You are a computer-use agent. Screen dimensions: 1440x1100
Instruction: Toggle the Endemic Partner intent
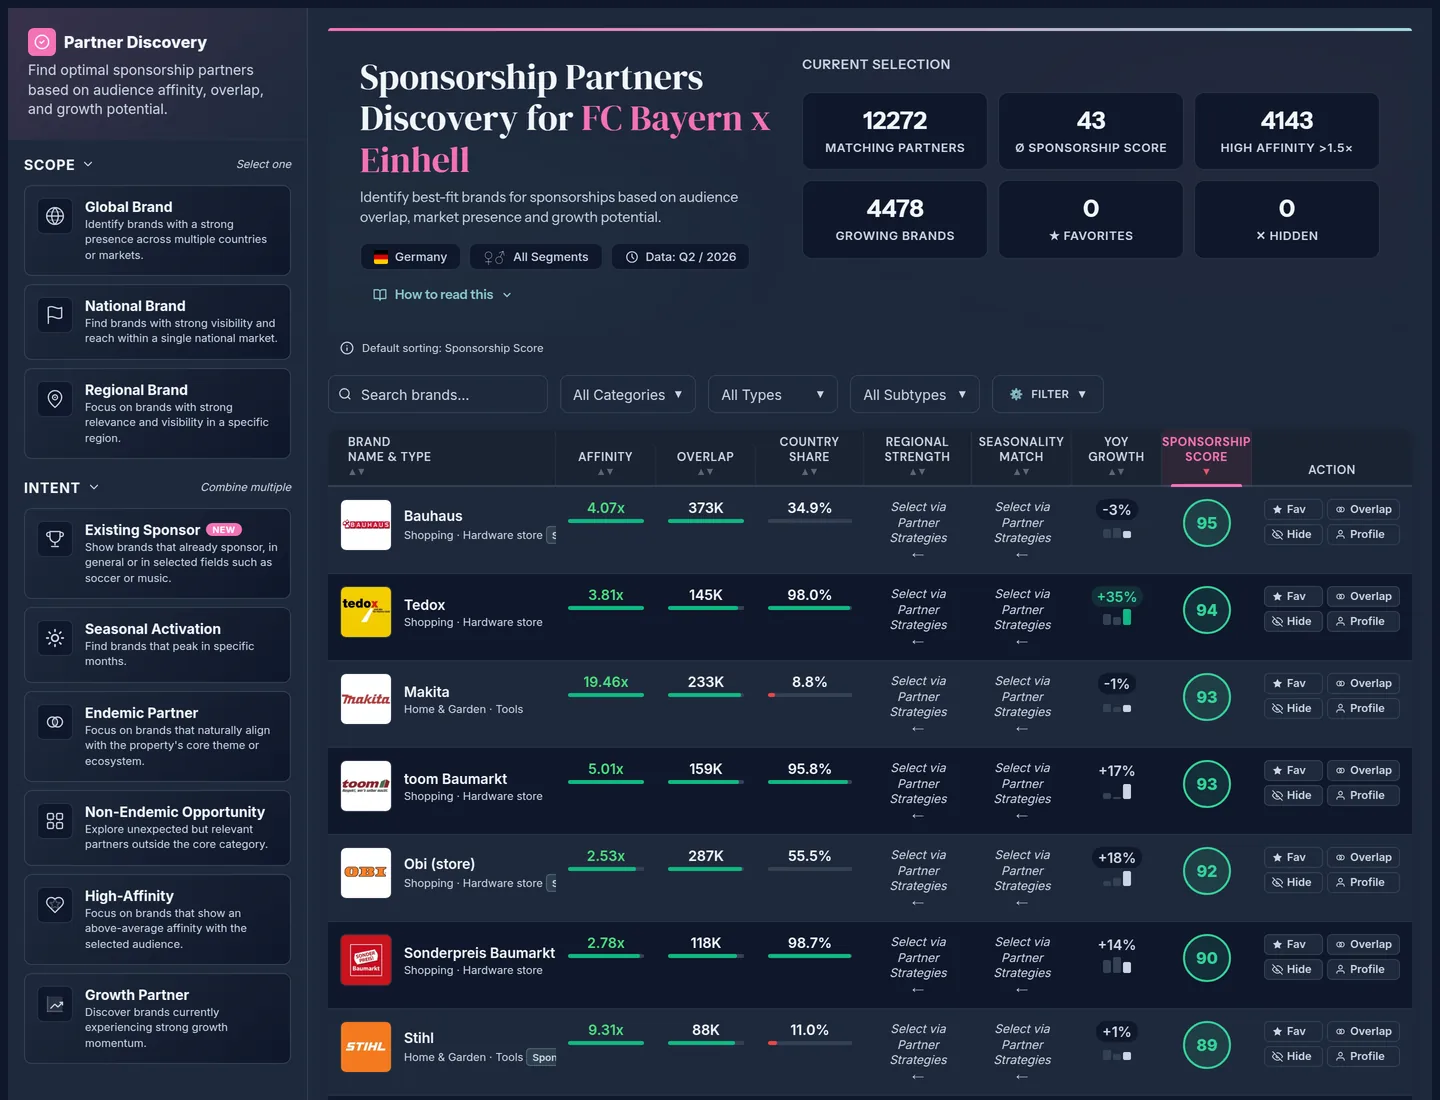pos(157,736)
